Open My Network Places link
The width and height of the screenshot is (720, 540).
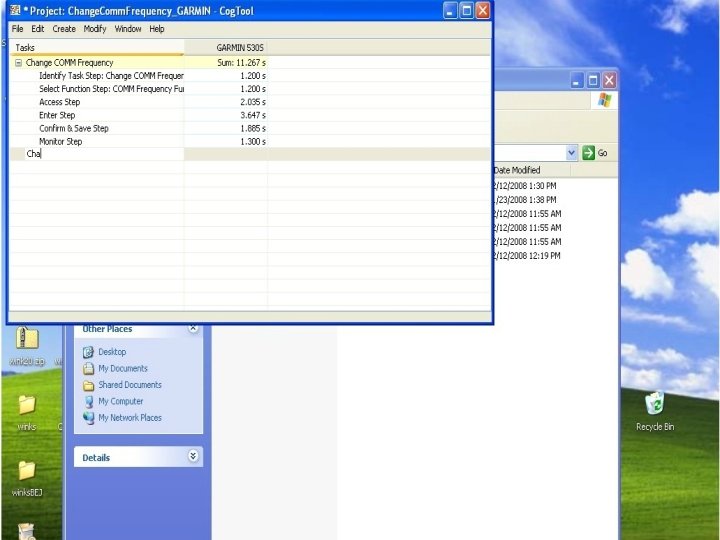pyautogui.click(x=130, y=418)
